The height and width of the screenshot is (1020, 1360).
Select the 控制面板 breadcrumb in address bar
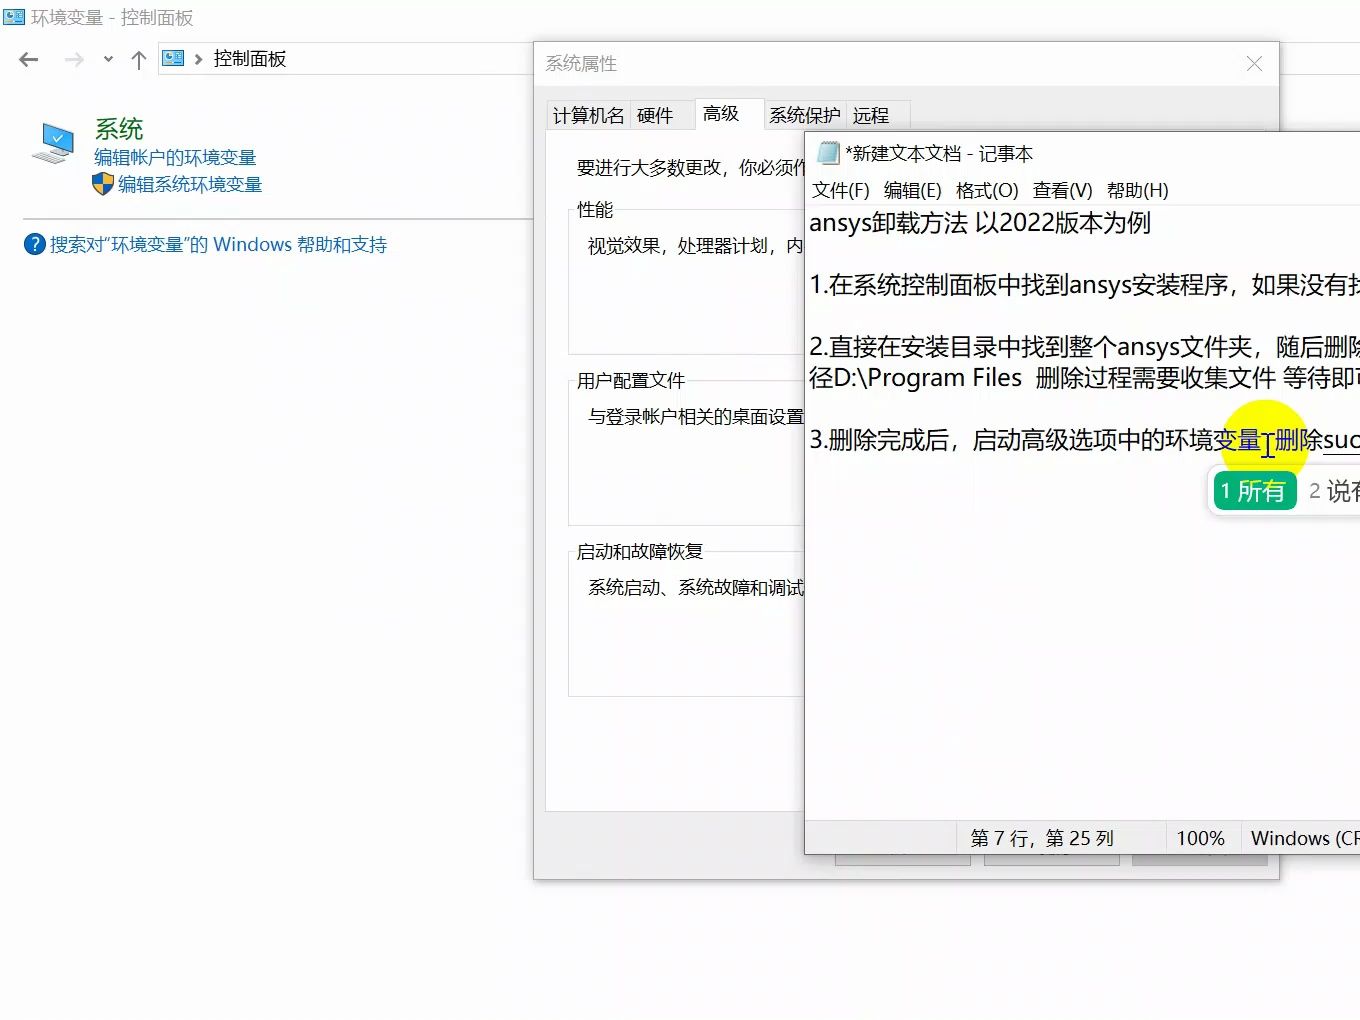pos(250,59)
